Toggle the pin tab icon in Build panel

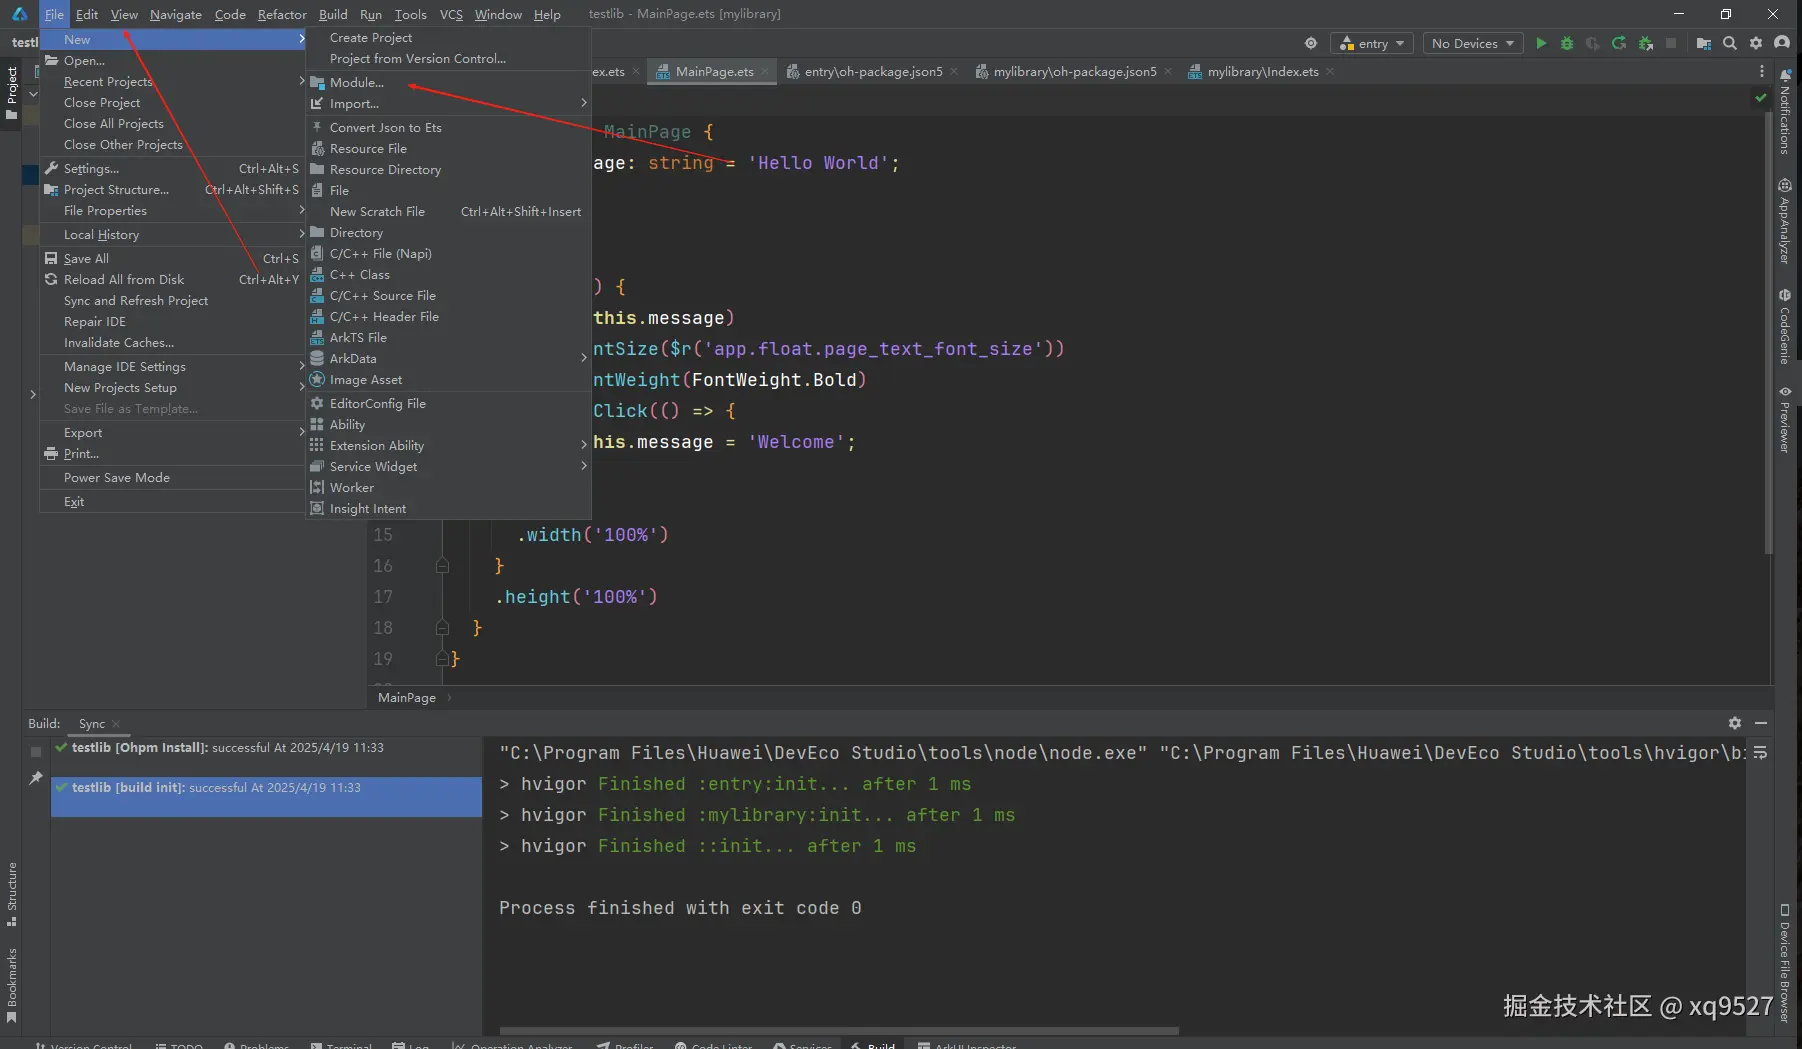coord(36,778)
